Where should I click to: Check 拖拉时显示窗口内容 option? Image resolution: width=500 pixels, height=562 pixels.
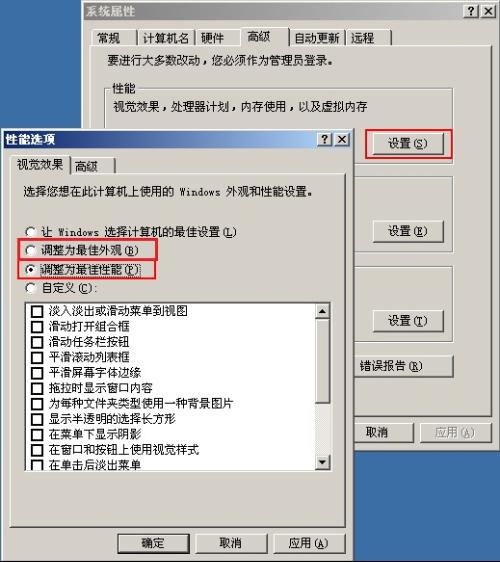coord(37,388)
